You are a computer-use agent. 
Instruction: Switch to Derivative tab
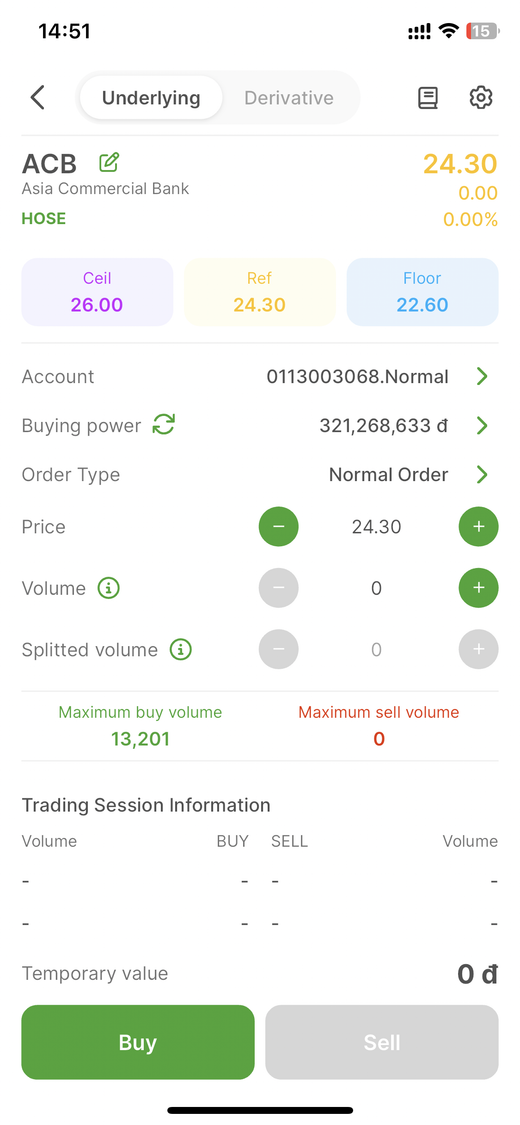[x=289, y=98]
